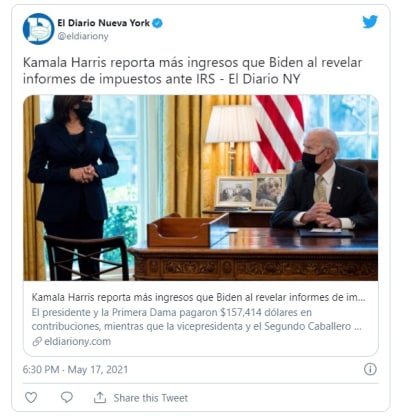Click the share upload arrow icon
400x416 pixels.
point(100,397)
